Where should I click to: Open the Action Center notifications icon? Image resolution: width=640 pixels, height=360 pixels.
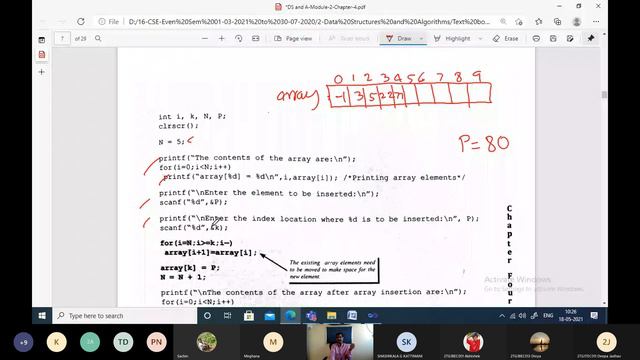[x=594, y=316]
